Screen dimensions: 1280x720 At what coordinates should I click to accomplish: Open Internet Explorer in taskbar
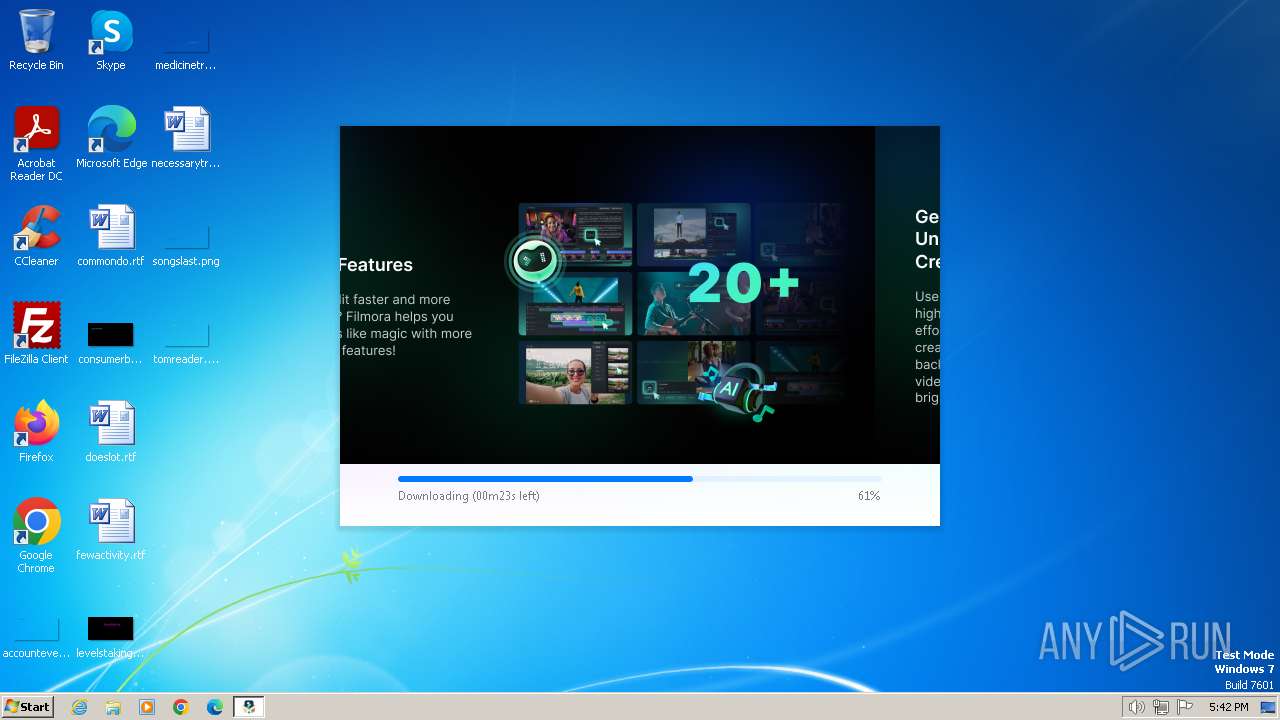tap(79, 707)
